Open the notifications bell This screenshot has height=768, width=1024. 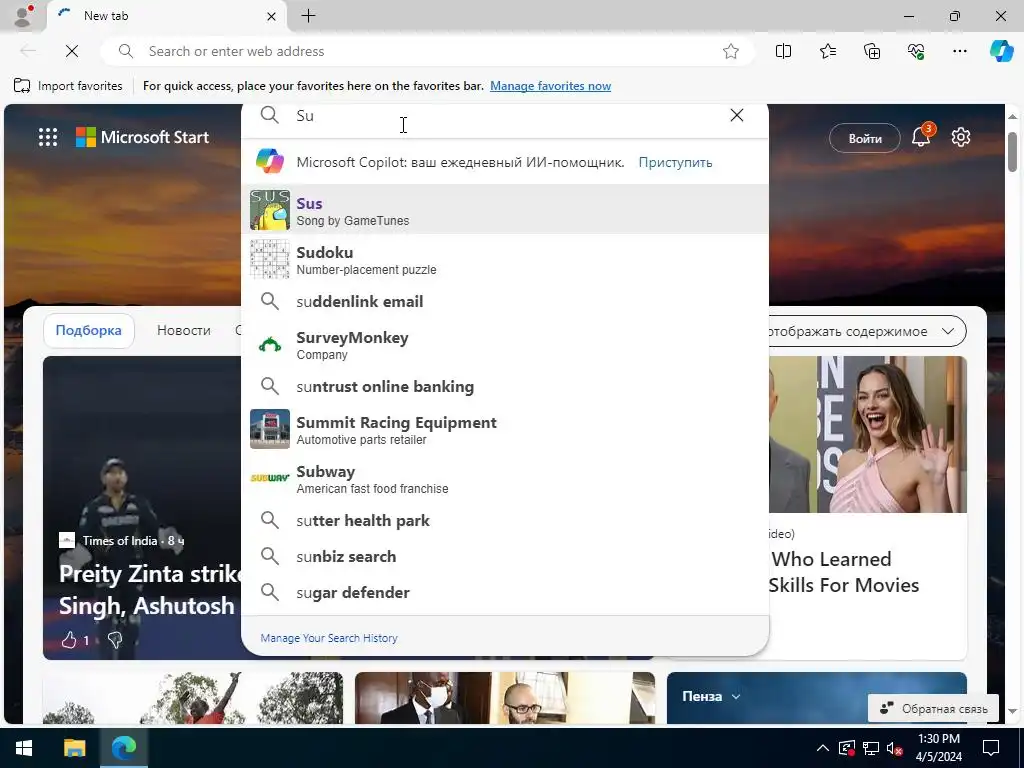coord(921,137)
